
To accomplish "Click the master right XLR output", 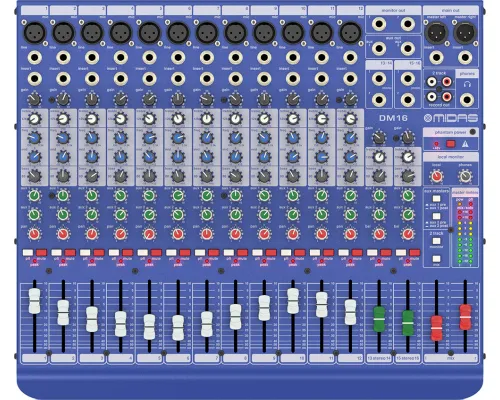I will point(465,33).
